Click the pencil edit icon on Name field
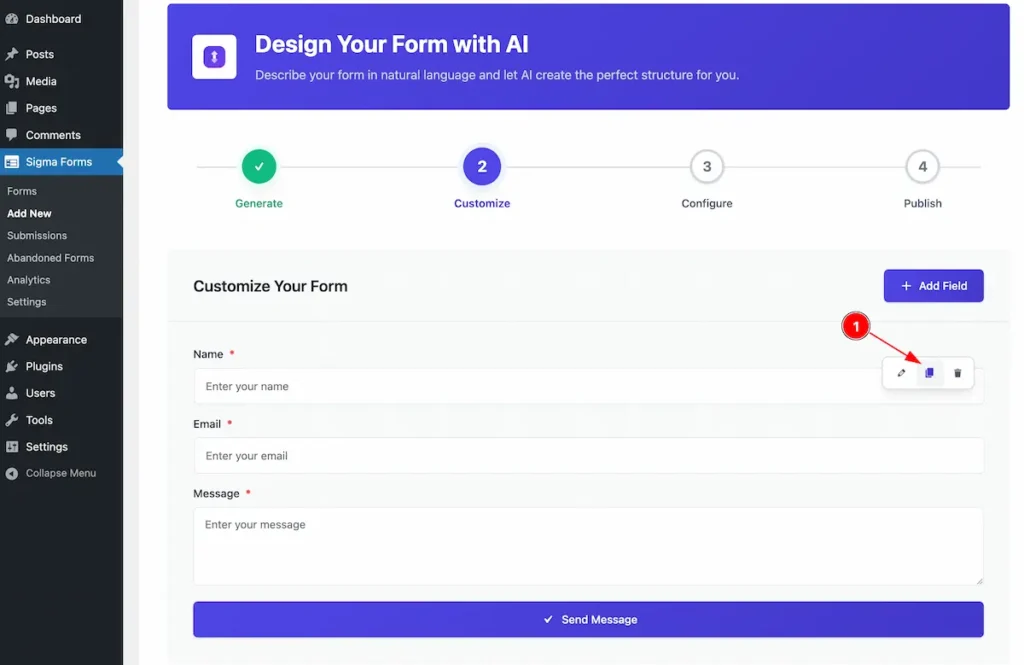Screen dimensions: 1024x665 pyautogui.click(x=901, y=373)
